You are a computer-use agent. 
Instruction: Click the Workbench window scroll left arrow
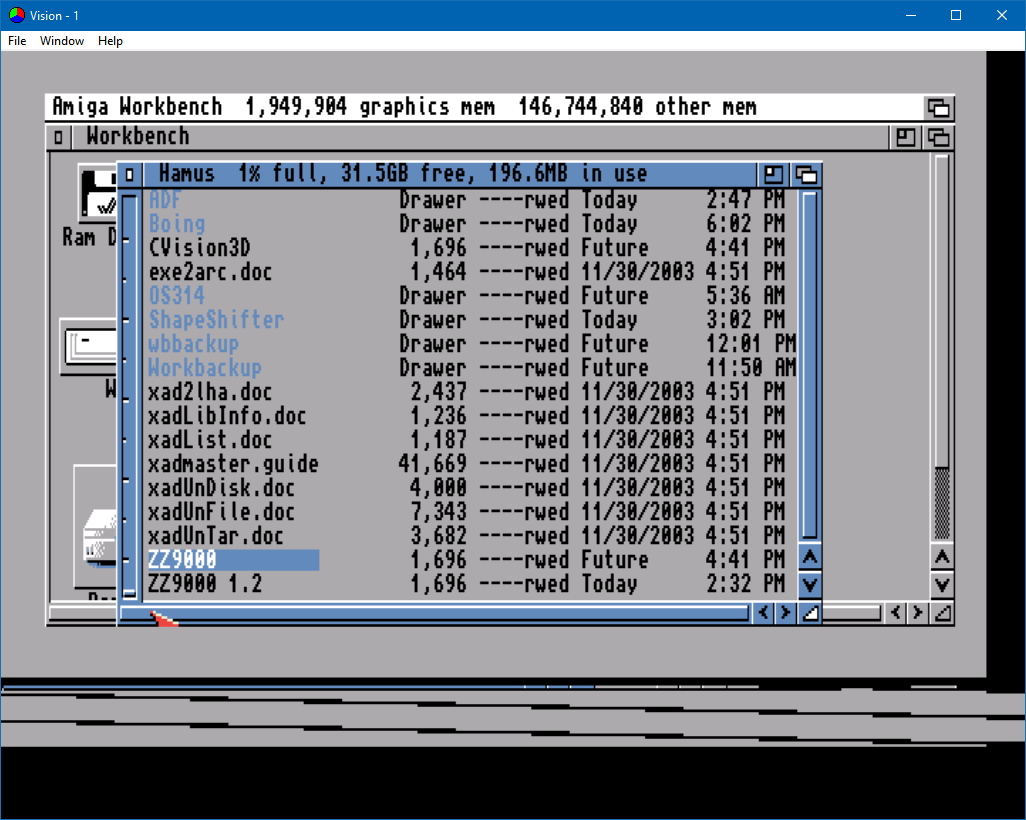pos(895,613)
